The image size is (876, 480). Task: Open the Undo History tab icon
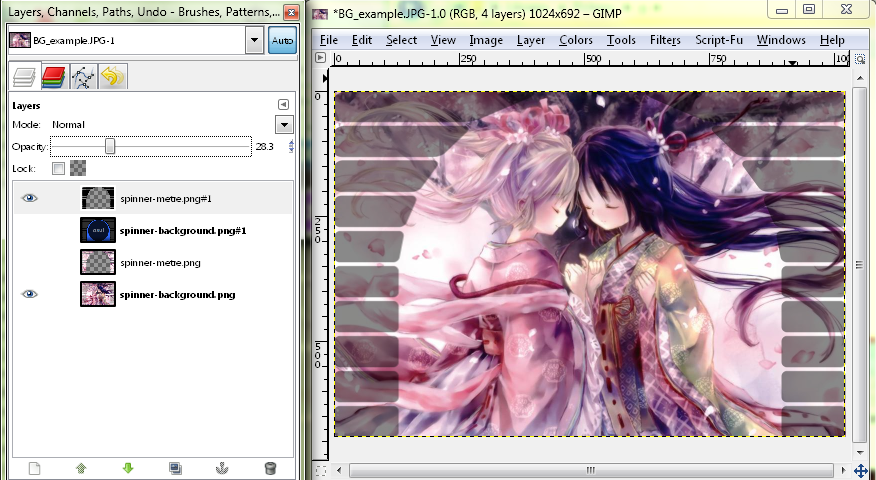112,77
